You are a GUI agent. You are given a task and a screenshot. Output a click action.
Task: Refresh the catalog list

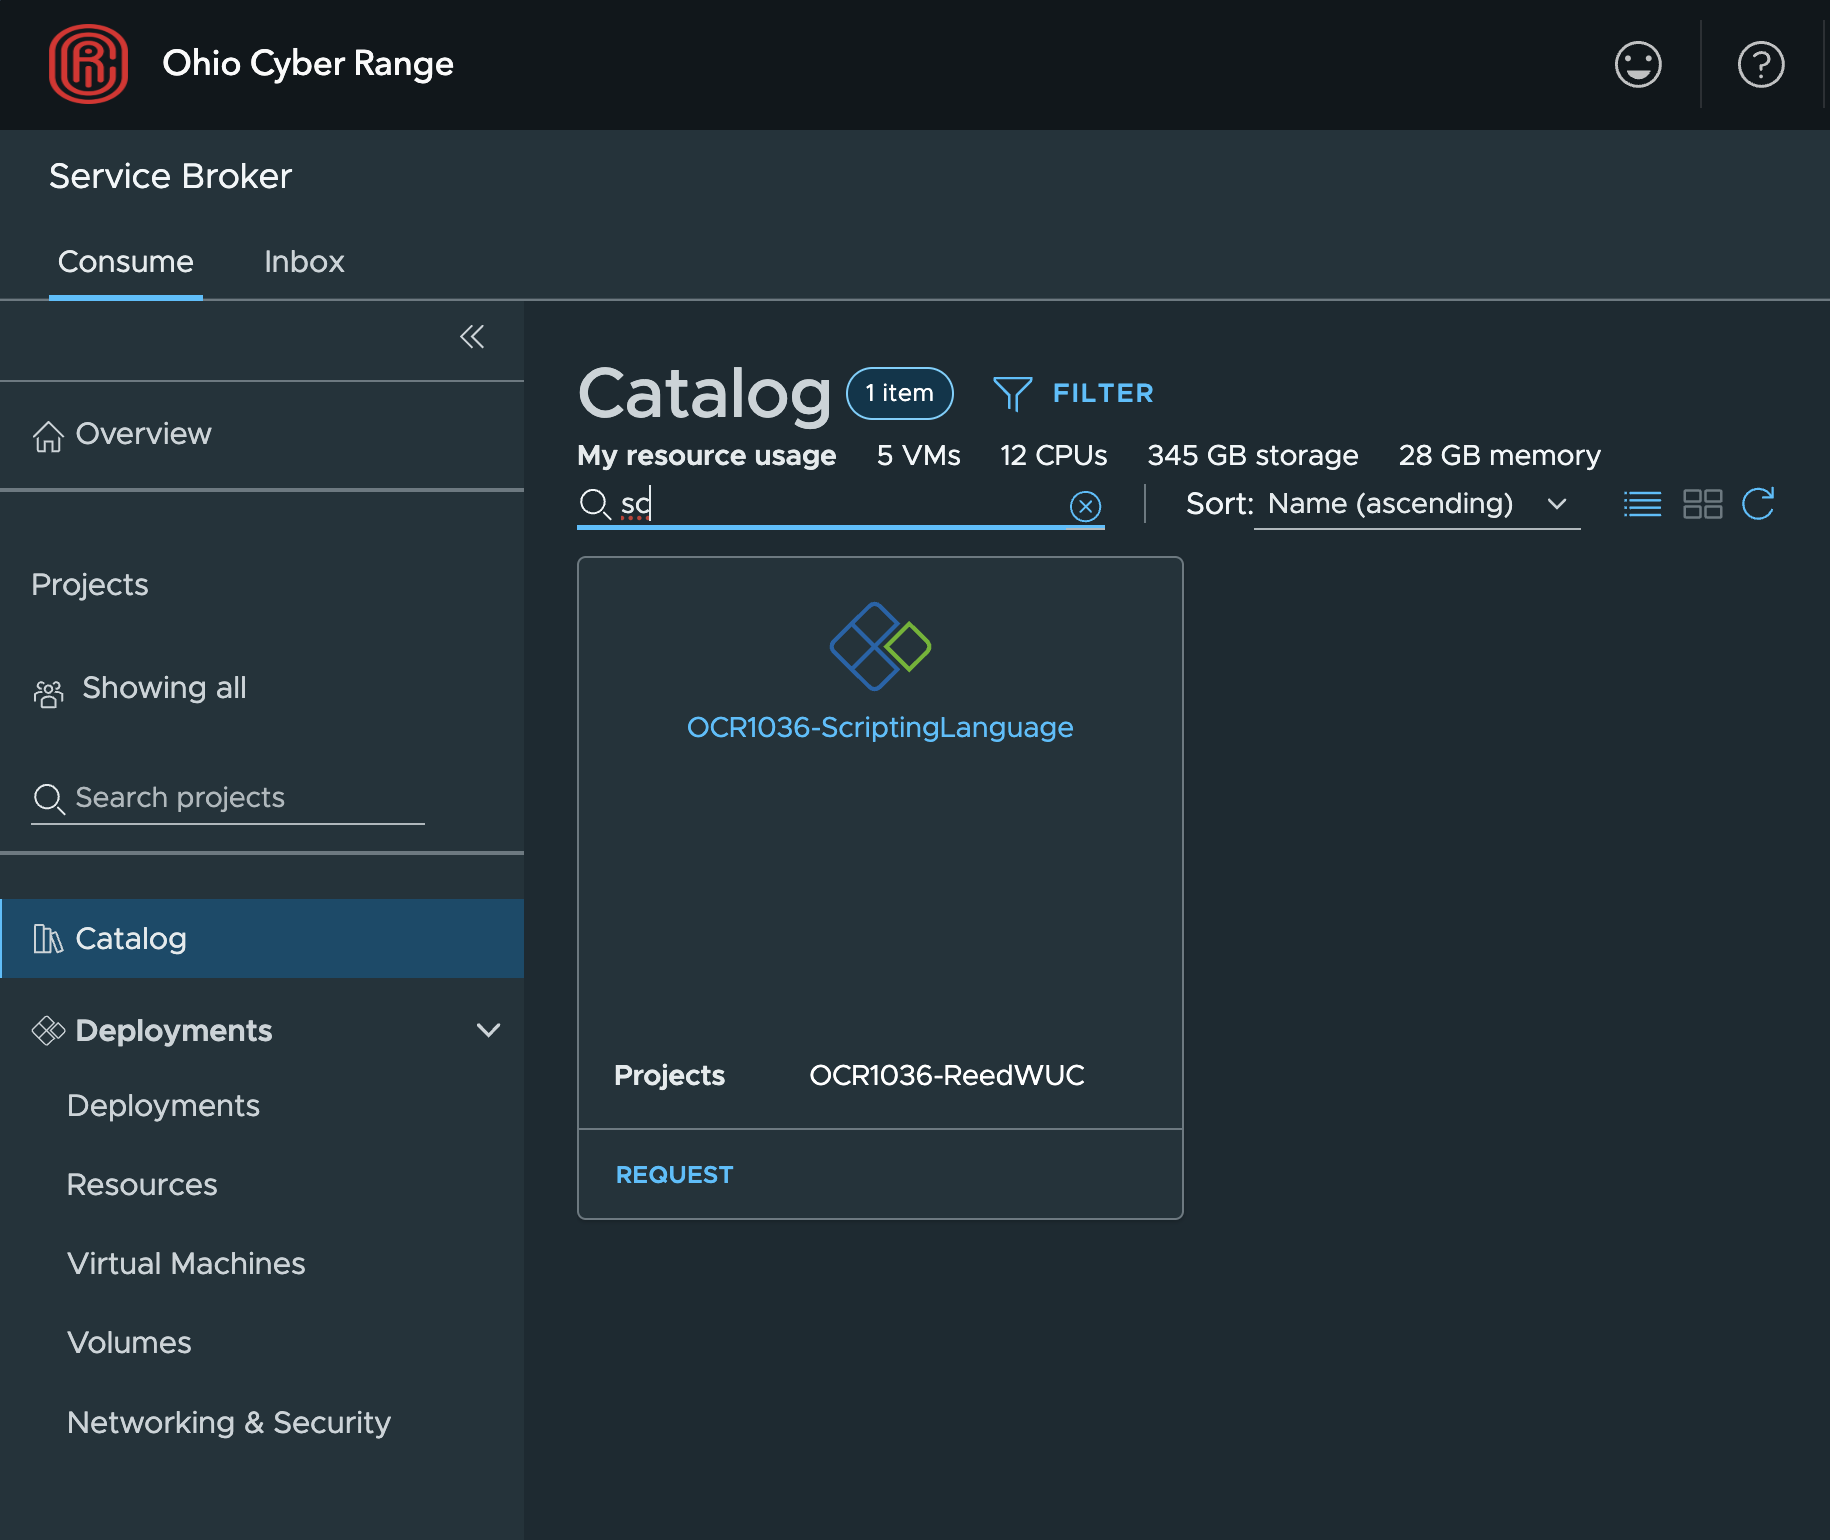[x=1758, y=504]
